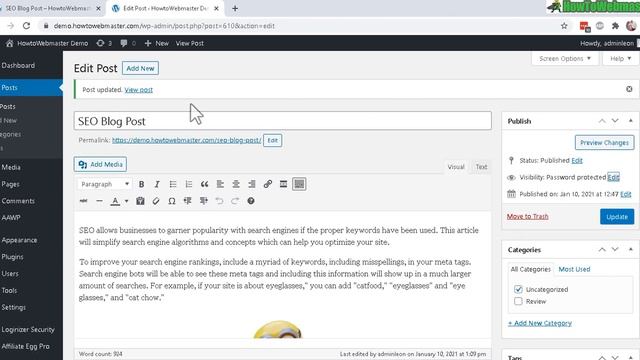Move Publish box down
The image size is (640, 360).
click(615, 121)
